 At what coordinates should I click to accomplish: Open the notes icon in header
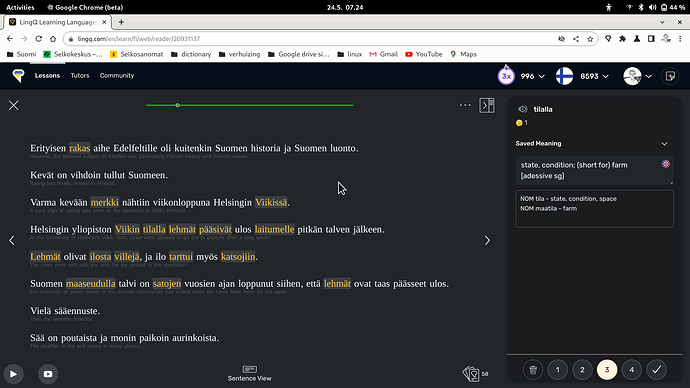670,76
